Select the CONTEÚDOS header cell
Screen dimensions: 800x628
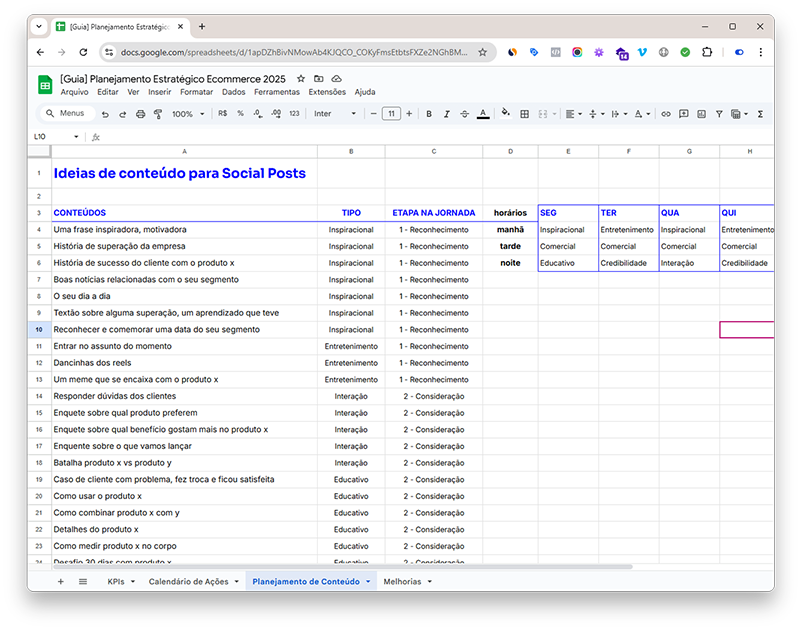(184, 213)
